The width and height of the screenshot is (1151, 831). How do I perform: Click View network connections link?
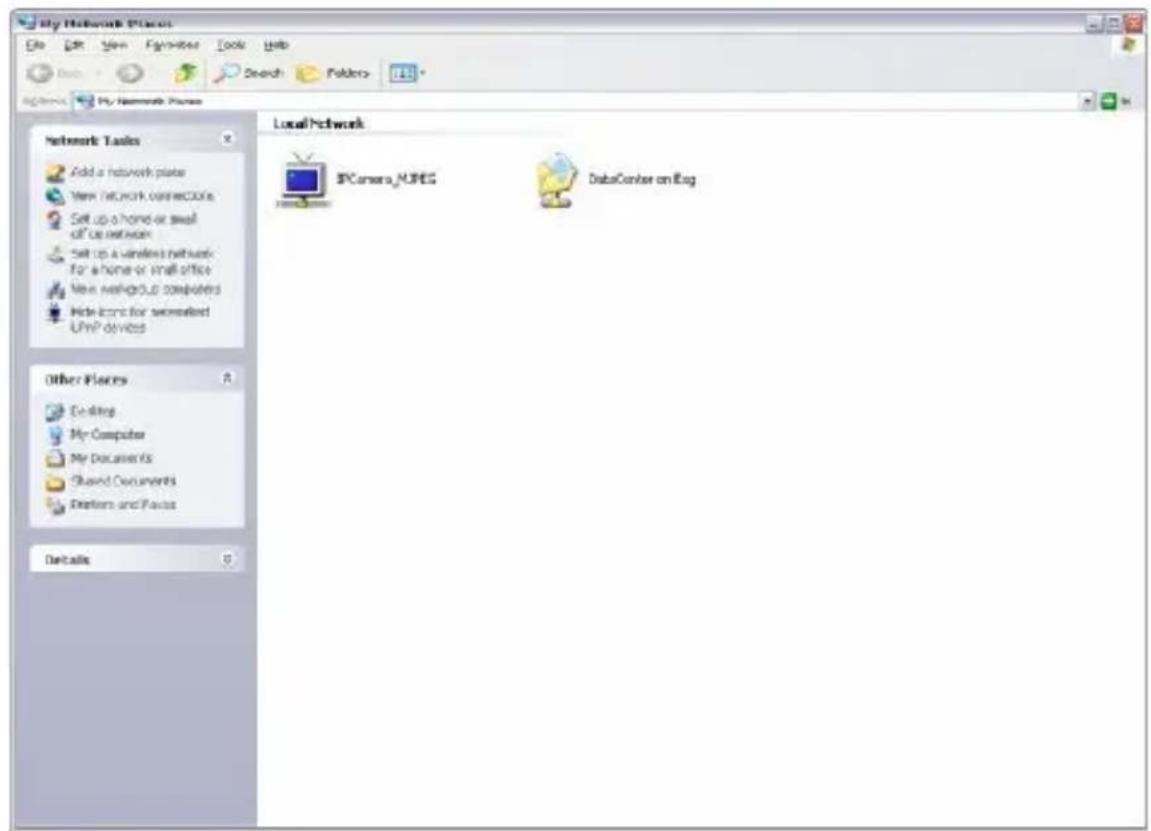[x=142, y=196]
